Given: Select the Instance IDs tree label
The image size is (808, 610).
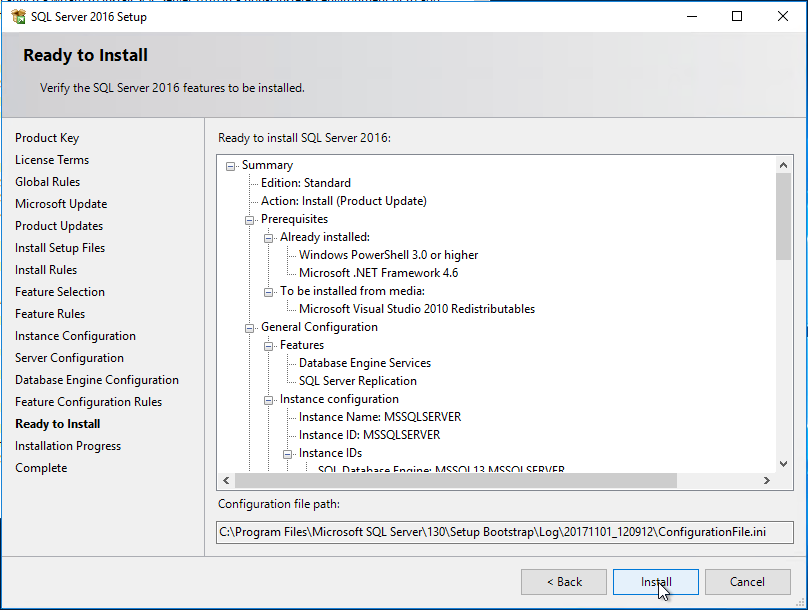Looking at the screenshot, I should point(330,453).
